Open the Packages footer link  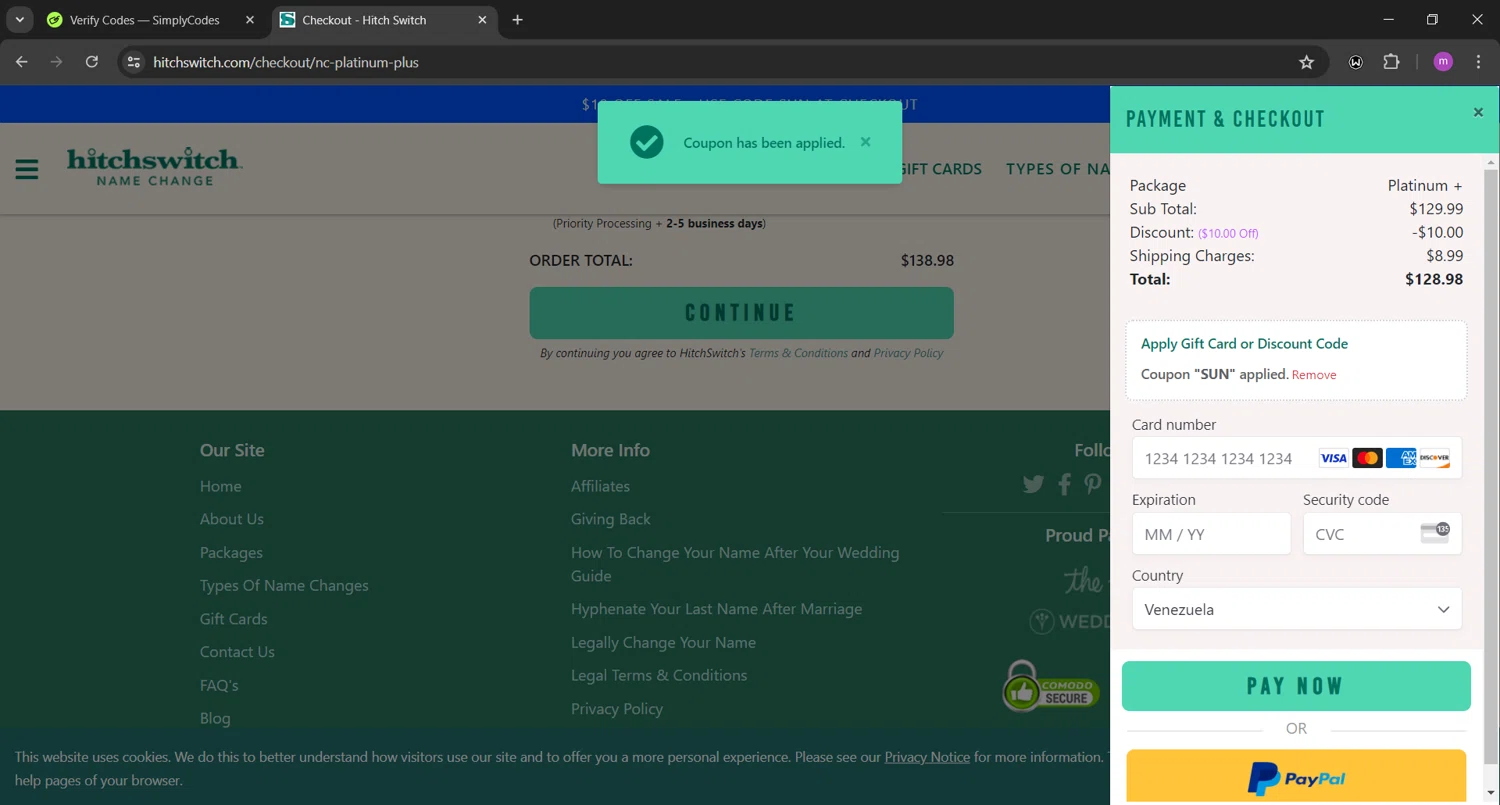coord(231,553)
